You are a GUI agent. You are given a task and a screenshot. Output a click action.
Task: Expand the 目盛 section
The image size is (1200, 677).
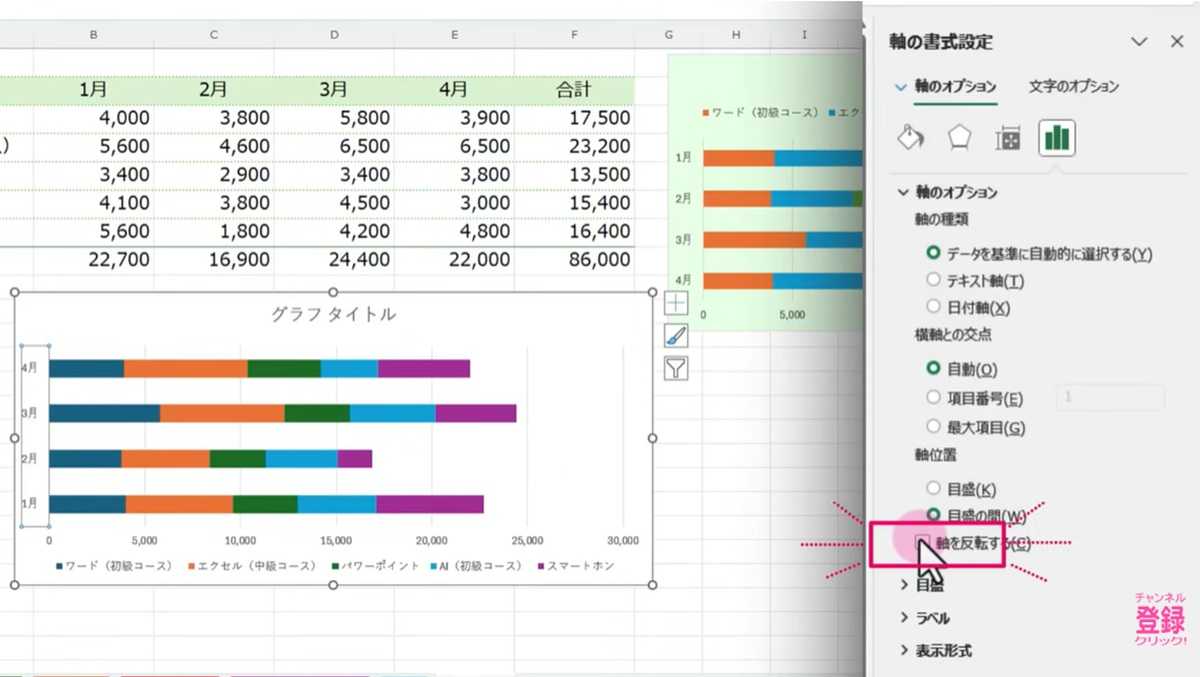(925, 585)
